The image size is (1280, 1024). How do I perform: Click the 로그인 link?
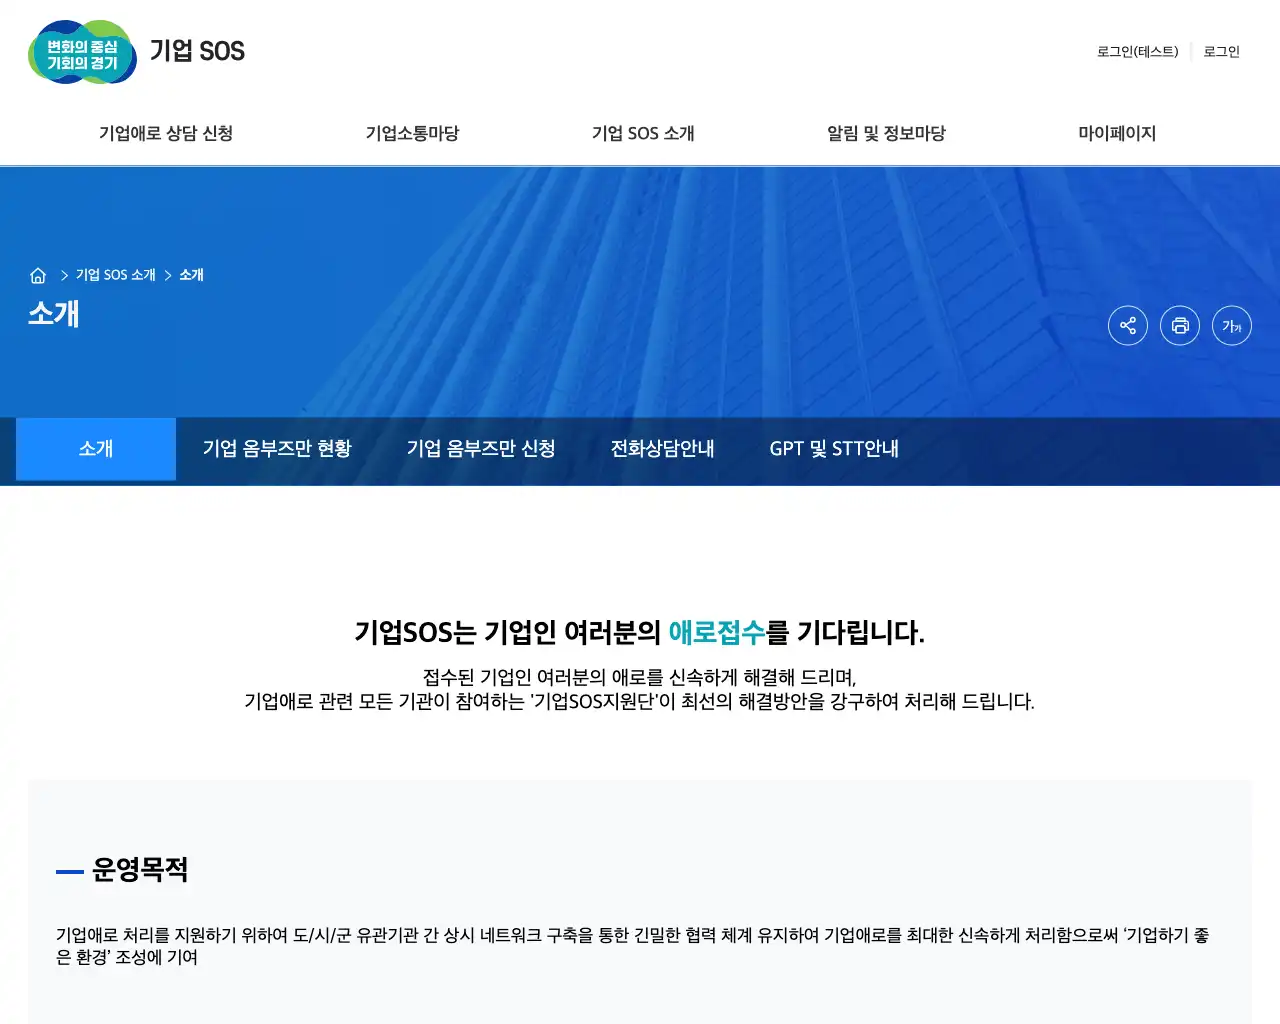(x=1221, y=52)
